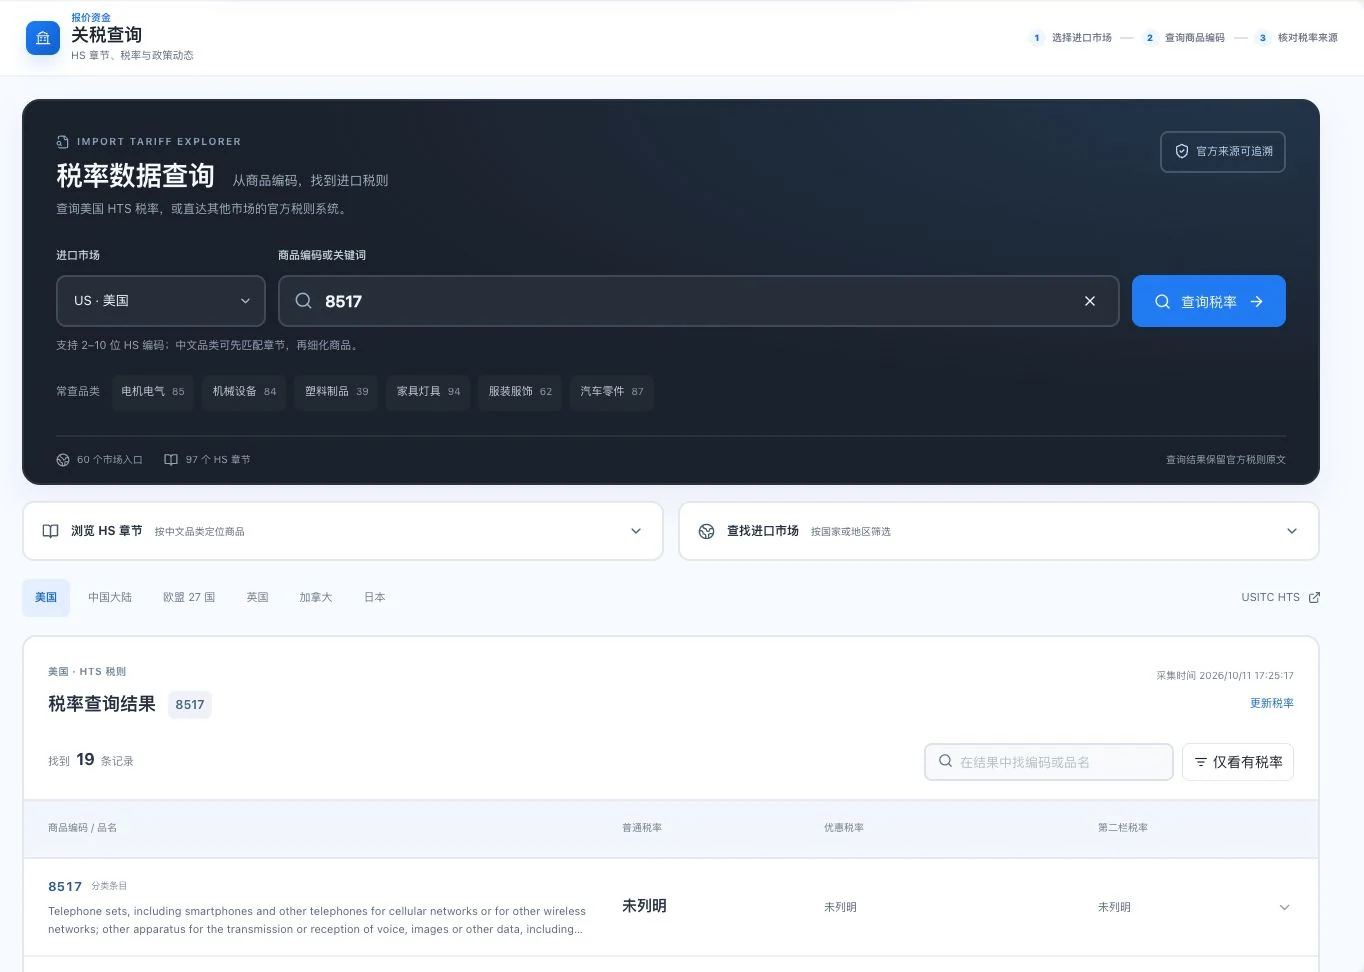Click the globe icon beside 查找进口市场

coord(706,531)
